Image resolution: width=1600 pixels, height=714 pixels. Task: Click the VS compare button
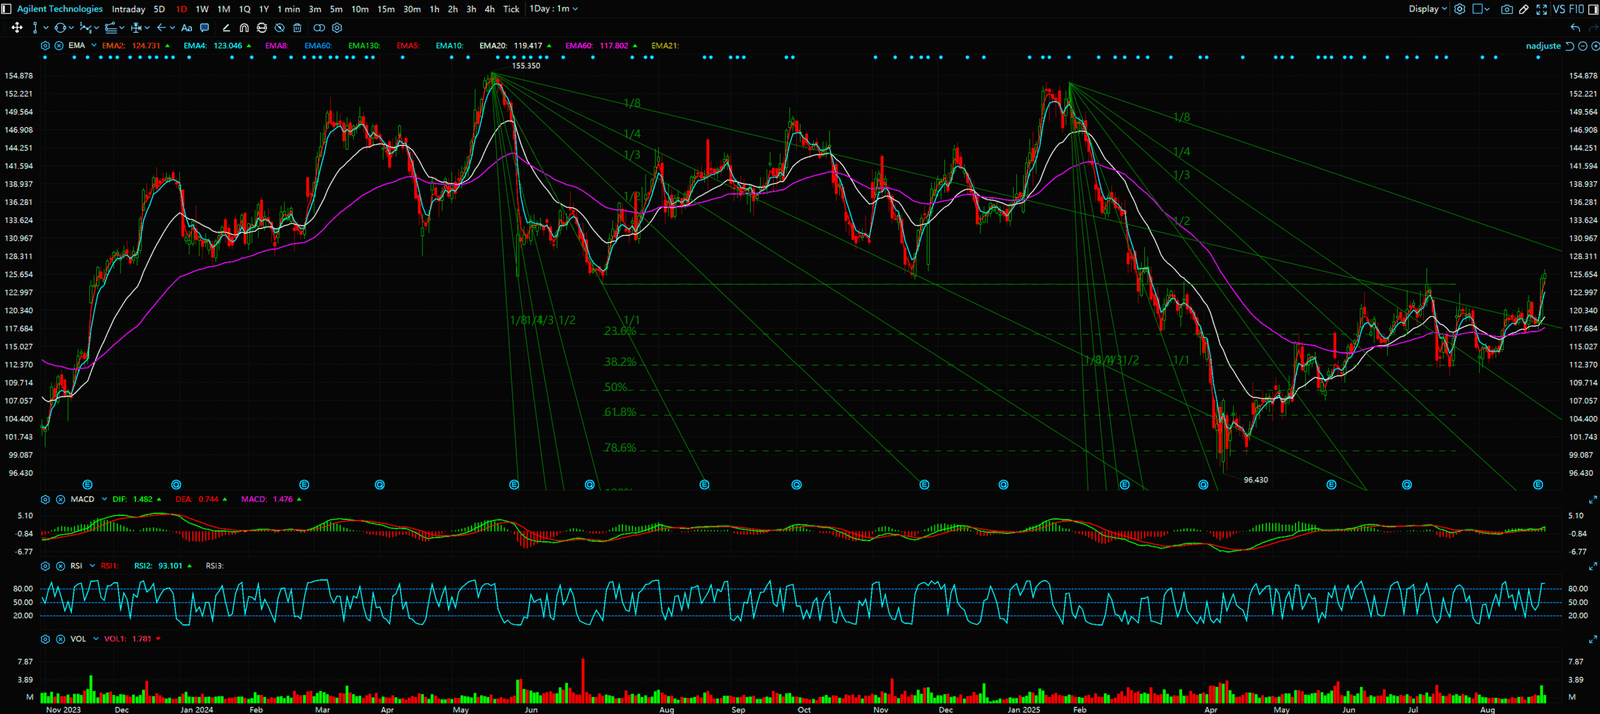1558,9
